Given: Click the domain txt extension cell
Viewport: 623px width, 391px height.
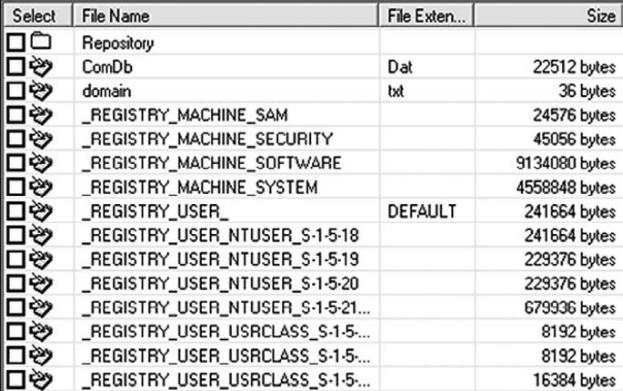Looking at the screenshot, I should pyautogui.click(x=427, y=91).
